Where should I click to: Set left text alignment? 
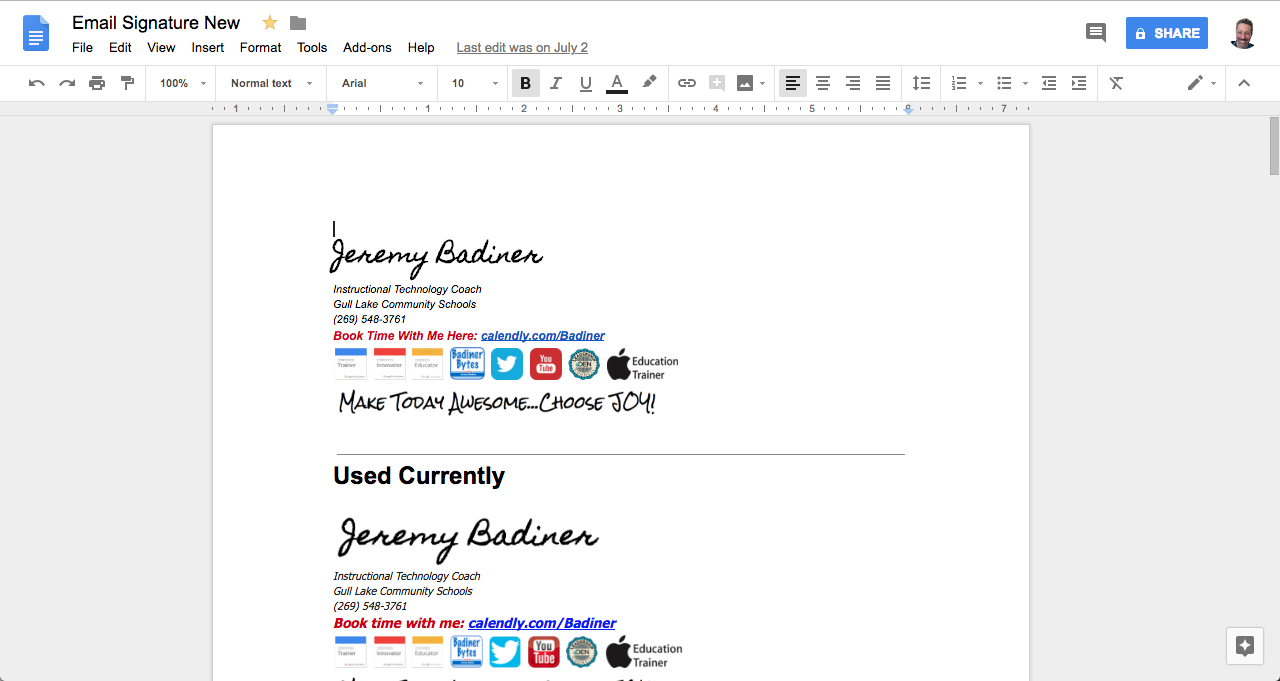[793, 83]
